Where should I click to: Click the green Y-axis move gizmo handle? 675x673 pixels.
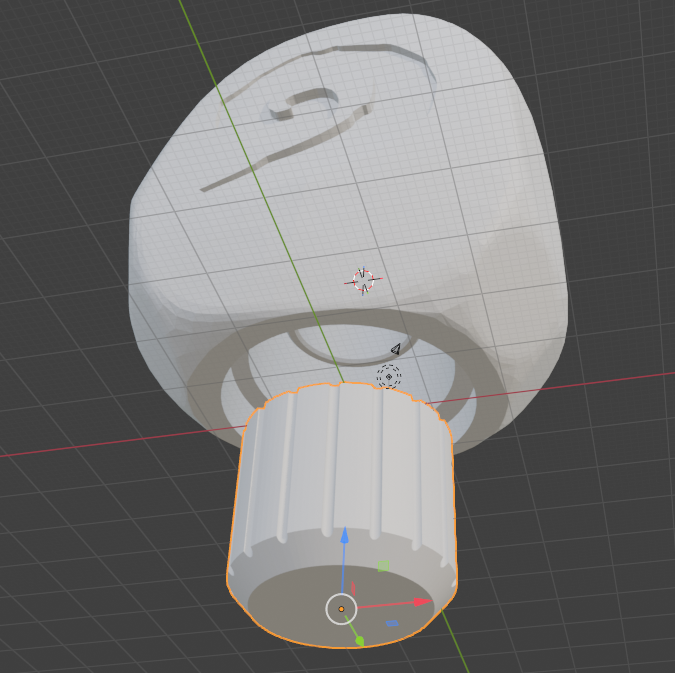pyautogui.click(x=359, y=641)
